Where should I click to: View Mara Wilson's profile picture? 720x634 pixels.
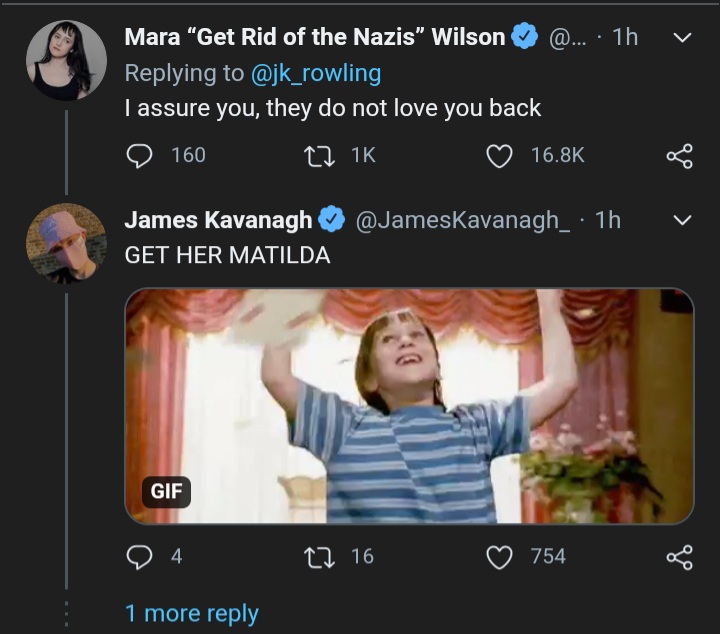tap(67, 60)
